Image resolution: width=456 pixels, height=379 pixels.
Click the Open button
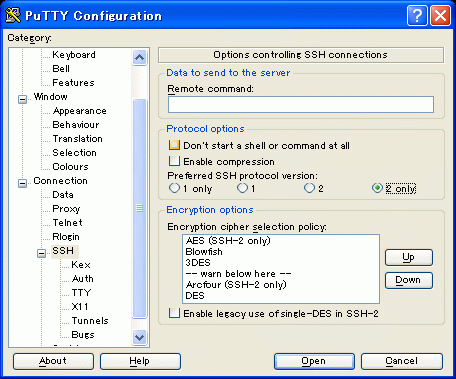(314, 361)
